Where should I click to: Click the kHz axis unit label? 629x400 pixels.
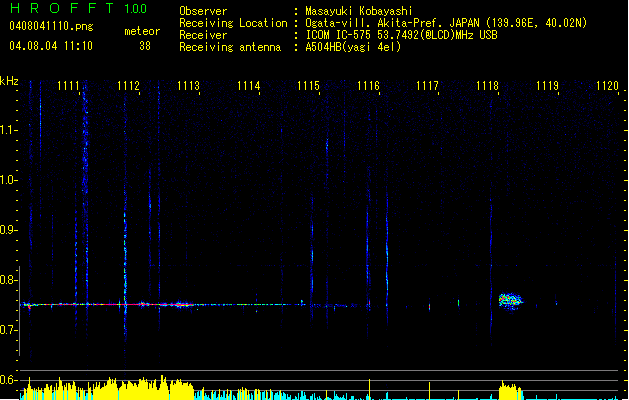(9, 81)
